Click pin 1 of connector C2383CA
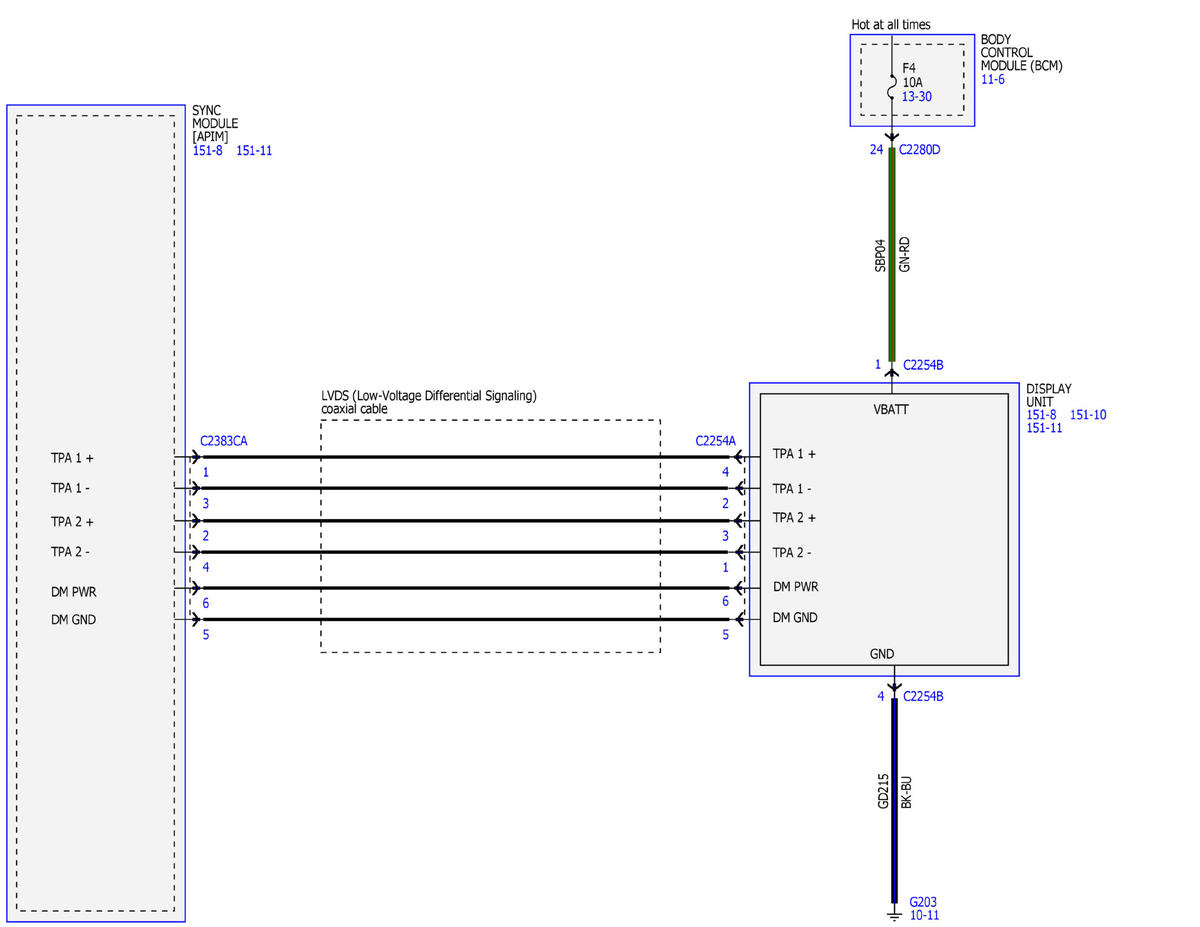 tap(205, 472)
